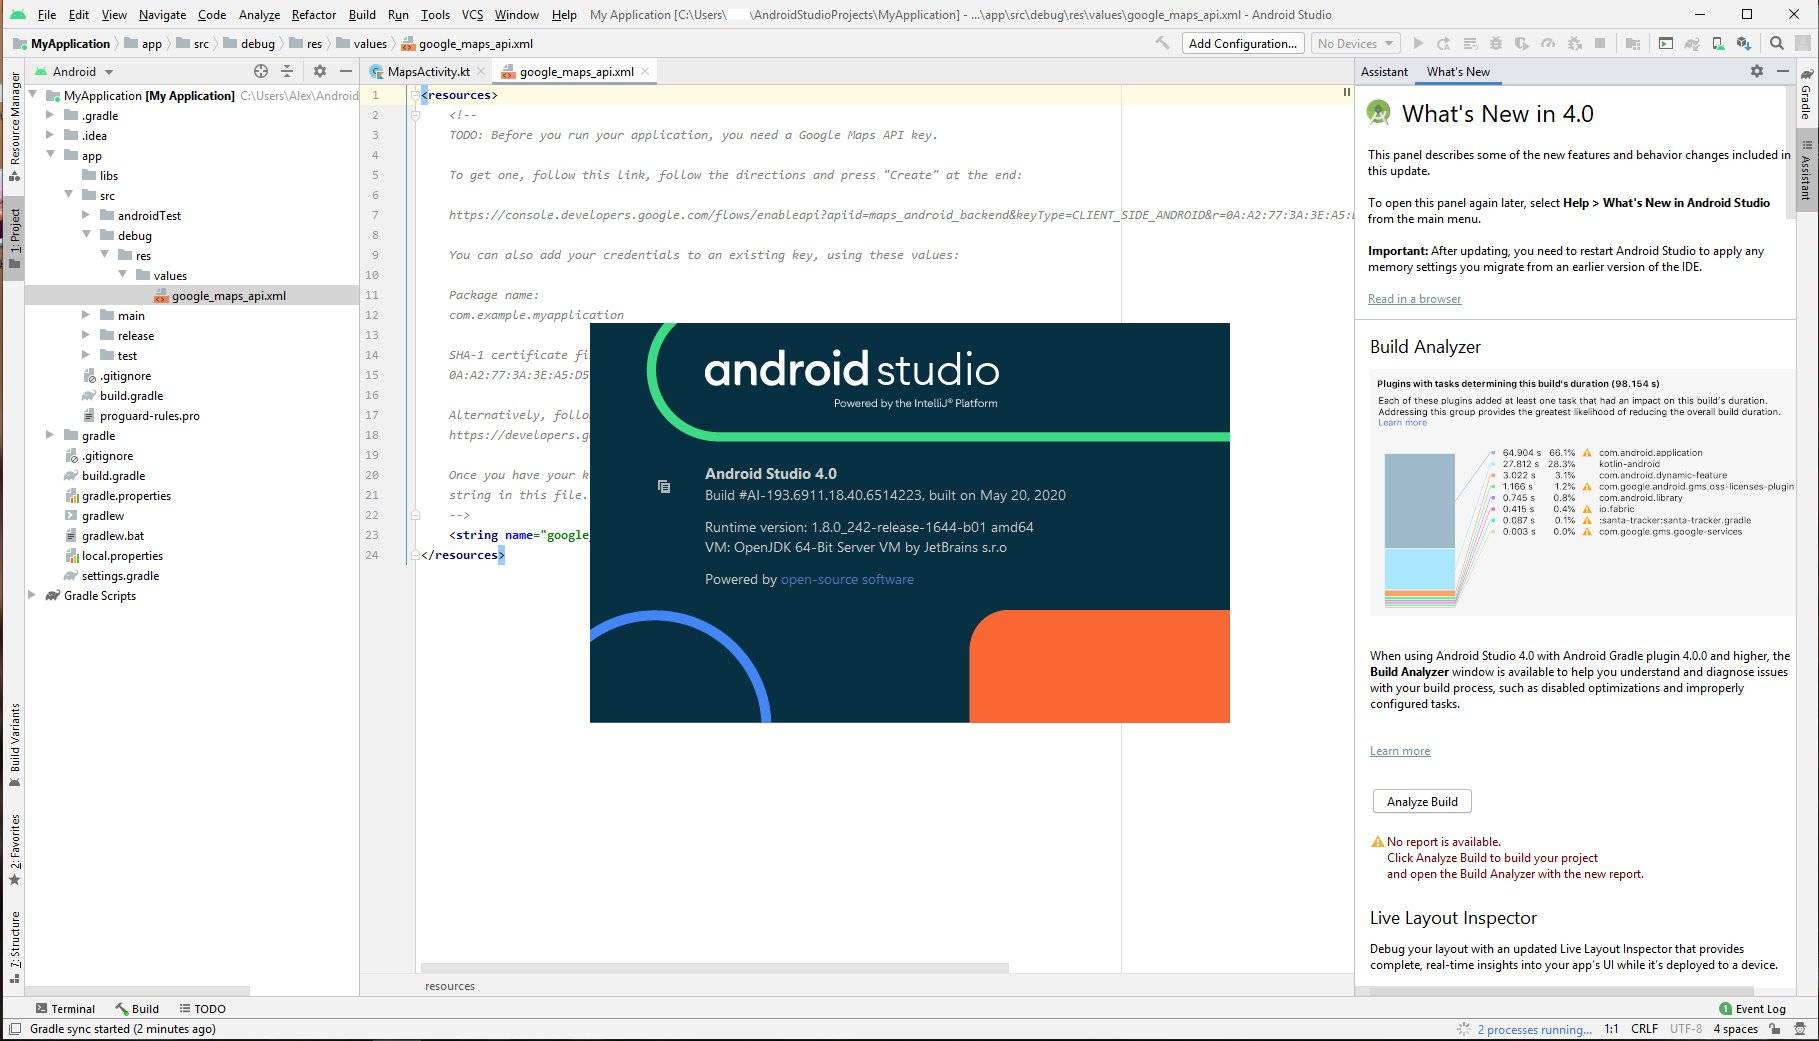Click the Project Structure folder icon in toolbar

1633,43
